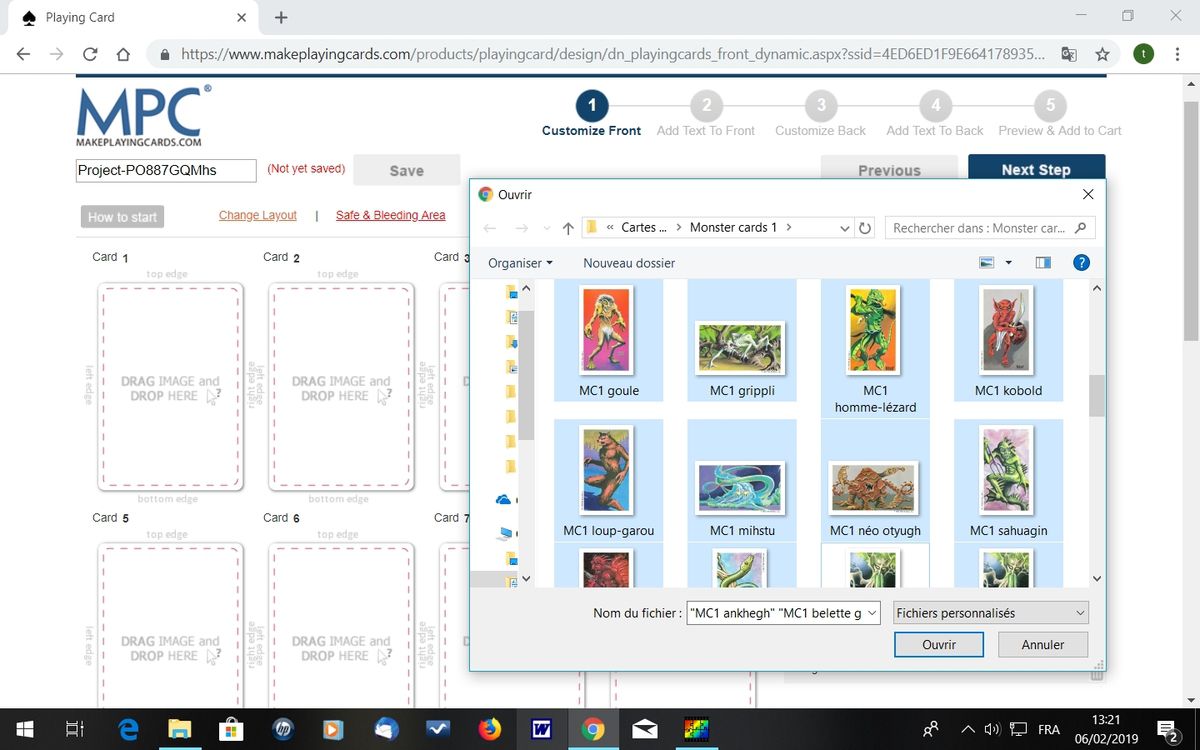This screenshot has height=750, width=1200.
Task: Open the Windows Start menu
Action: tap(25, 729)
